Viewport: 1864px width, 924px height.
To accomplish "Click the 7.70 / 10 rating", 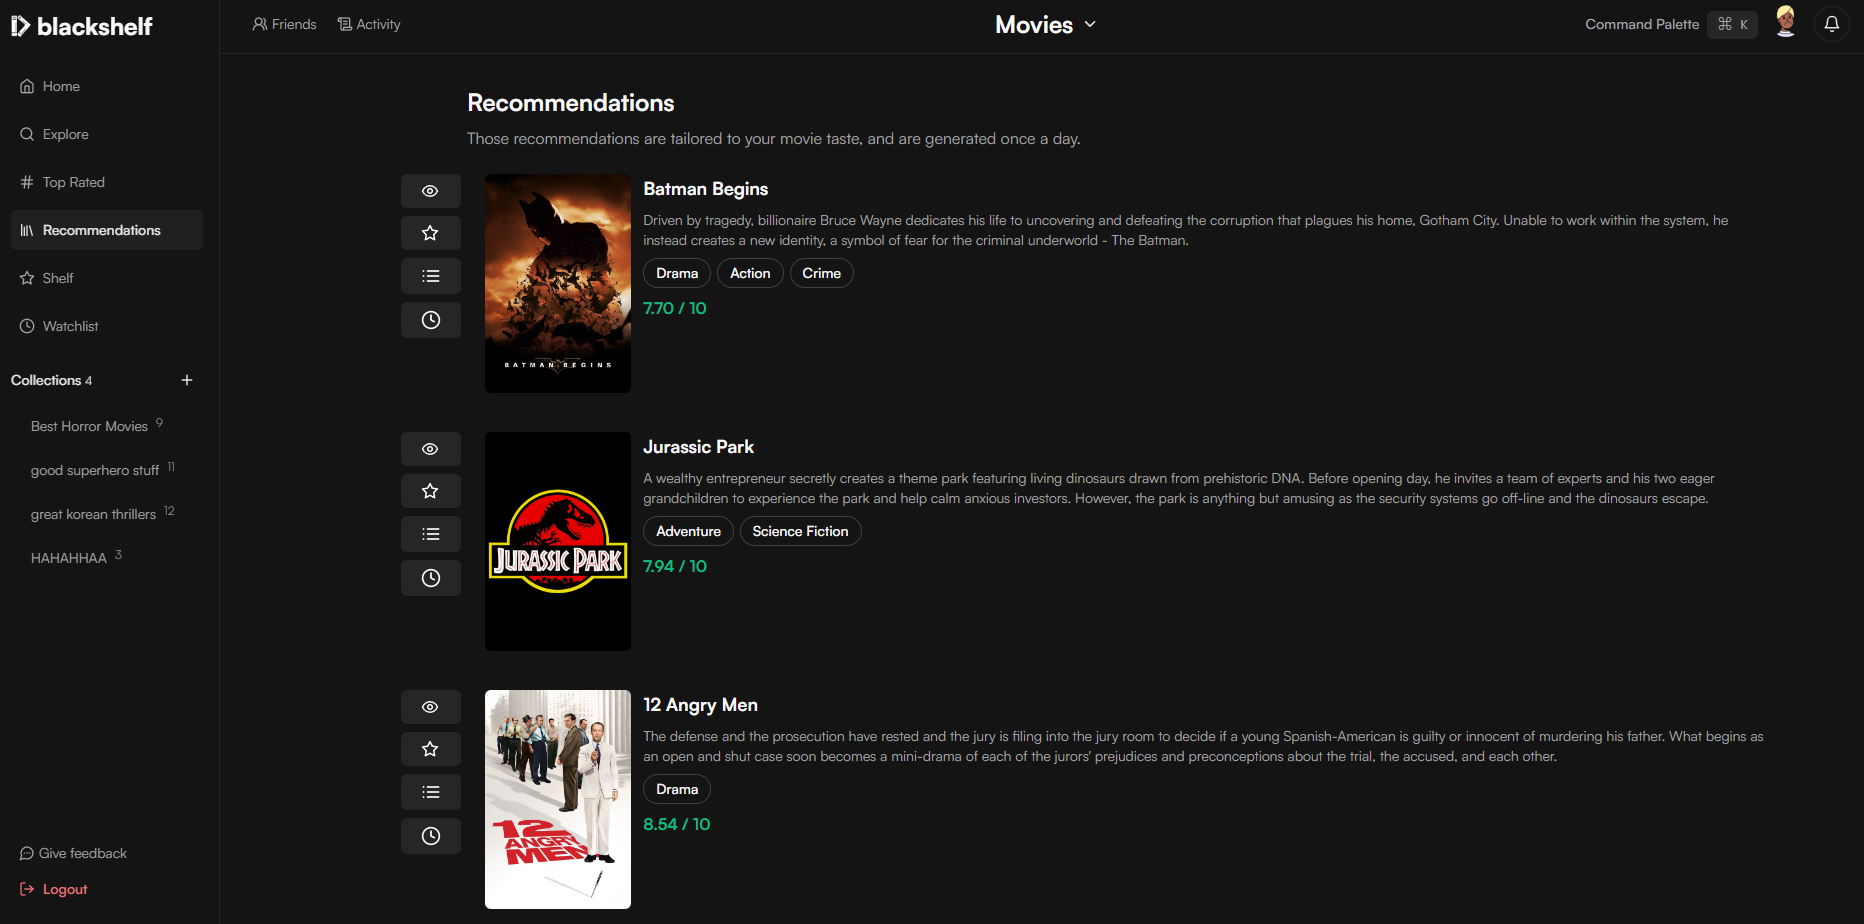I will pyautogui.click(x=675, y=308).
